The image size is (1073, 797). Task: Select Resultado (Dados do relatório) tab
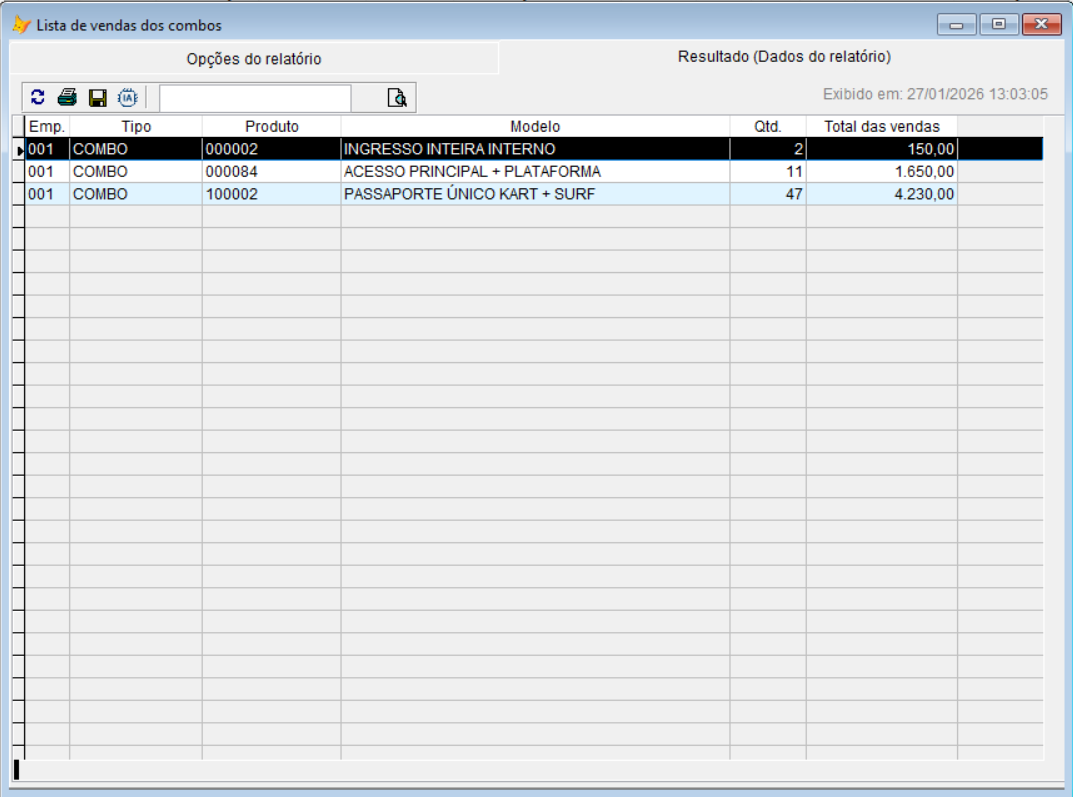[x=784, y=57]
